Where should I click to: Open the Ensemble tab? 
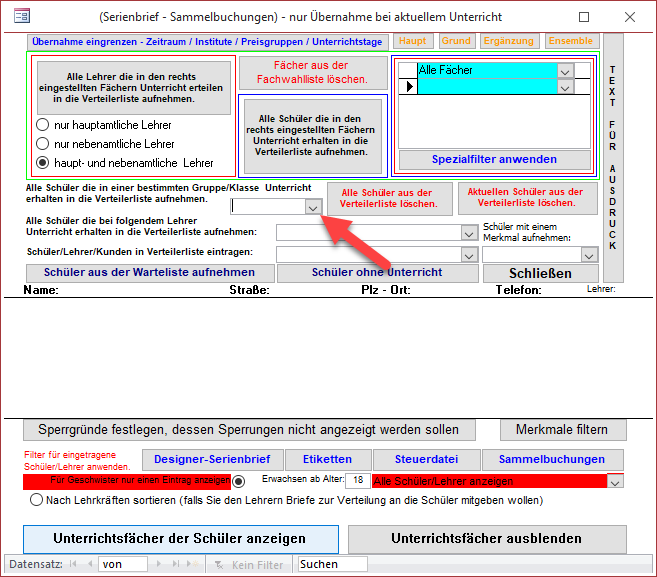[570, 41]
